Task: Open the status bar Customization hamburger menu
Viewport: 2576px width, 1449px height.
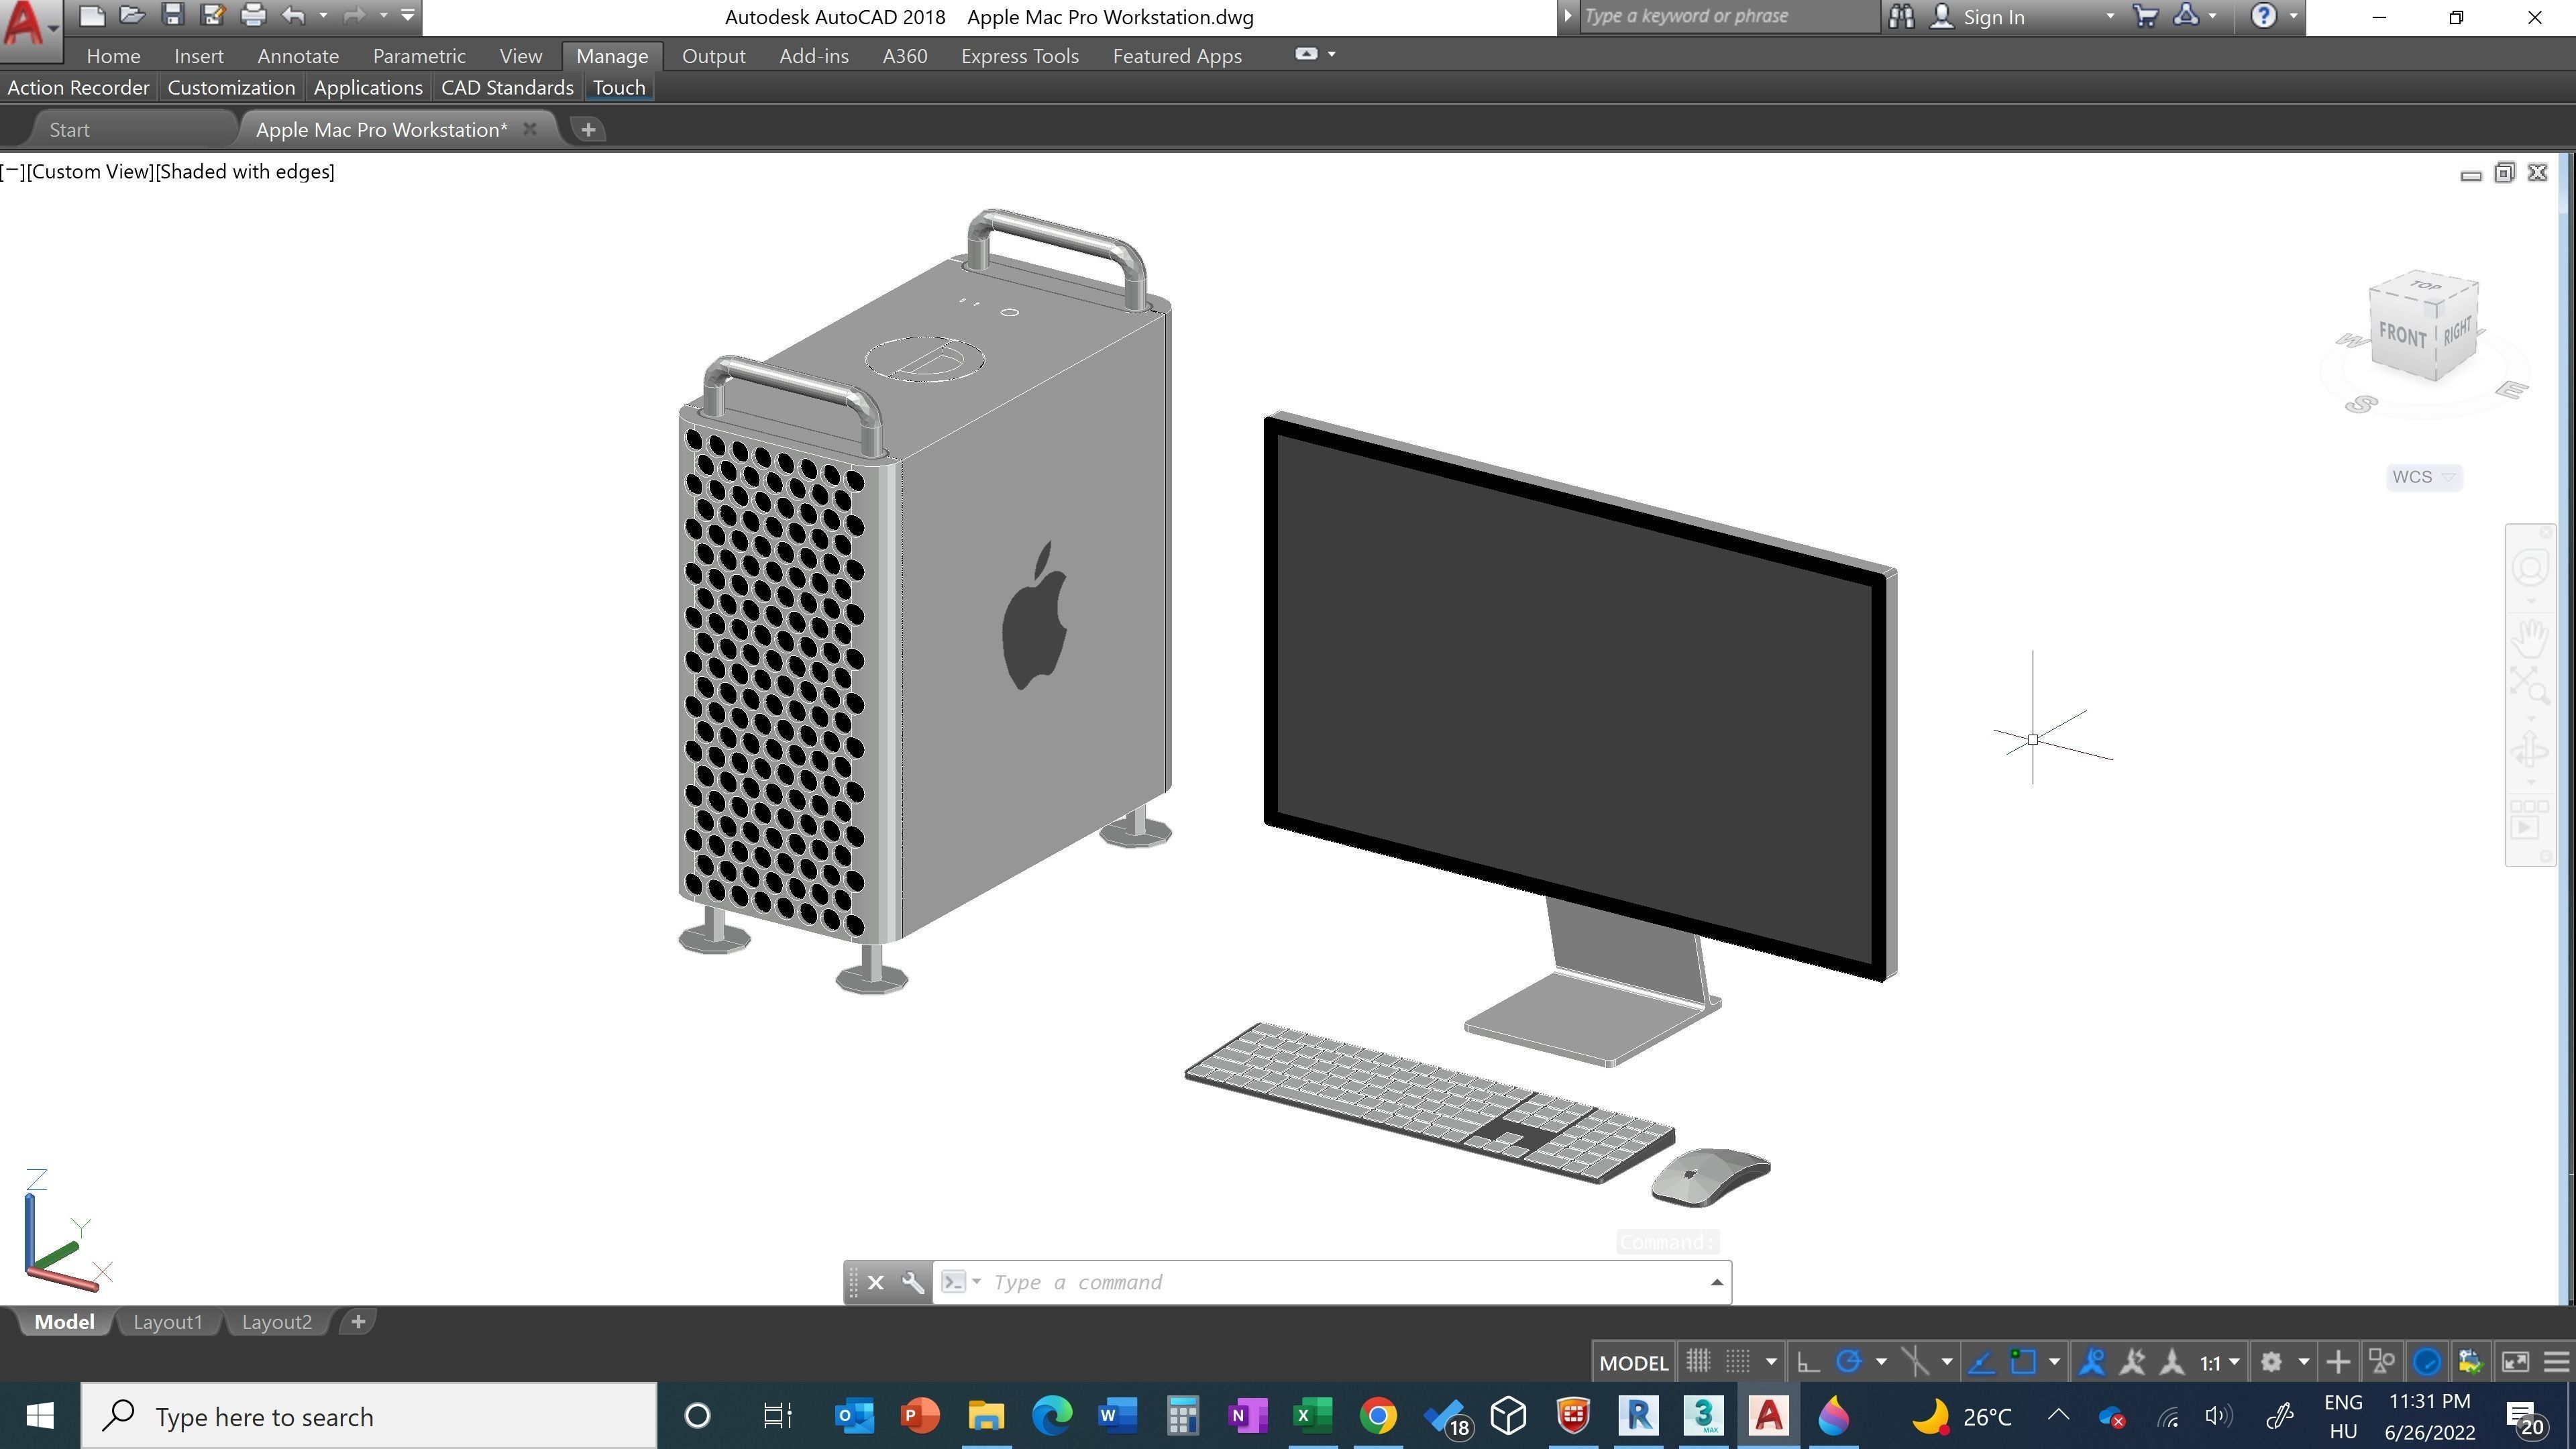Action: [x=2556, y=1362]
